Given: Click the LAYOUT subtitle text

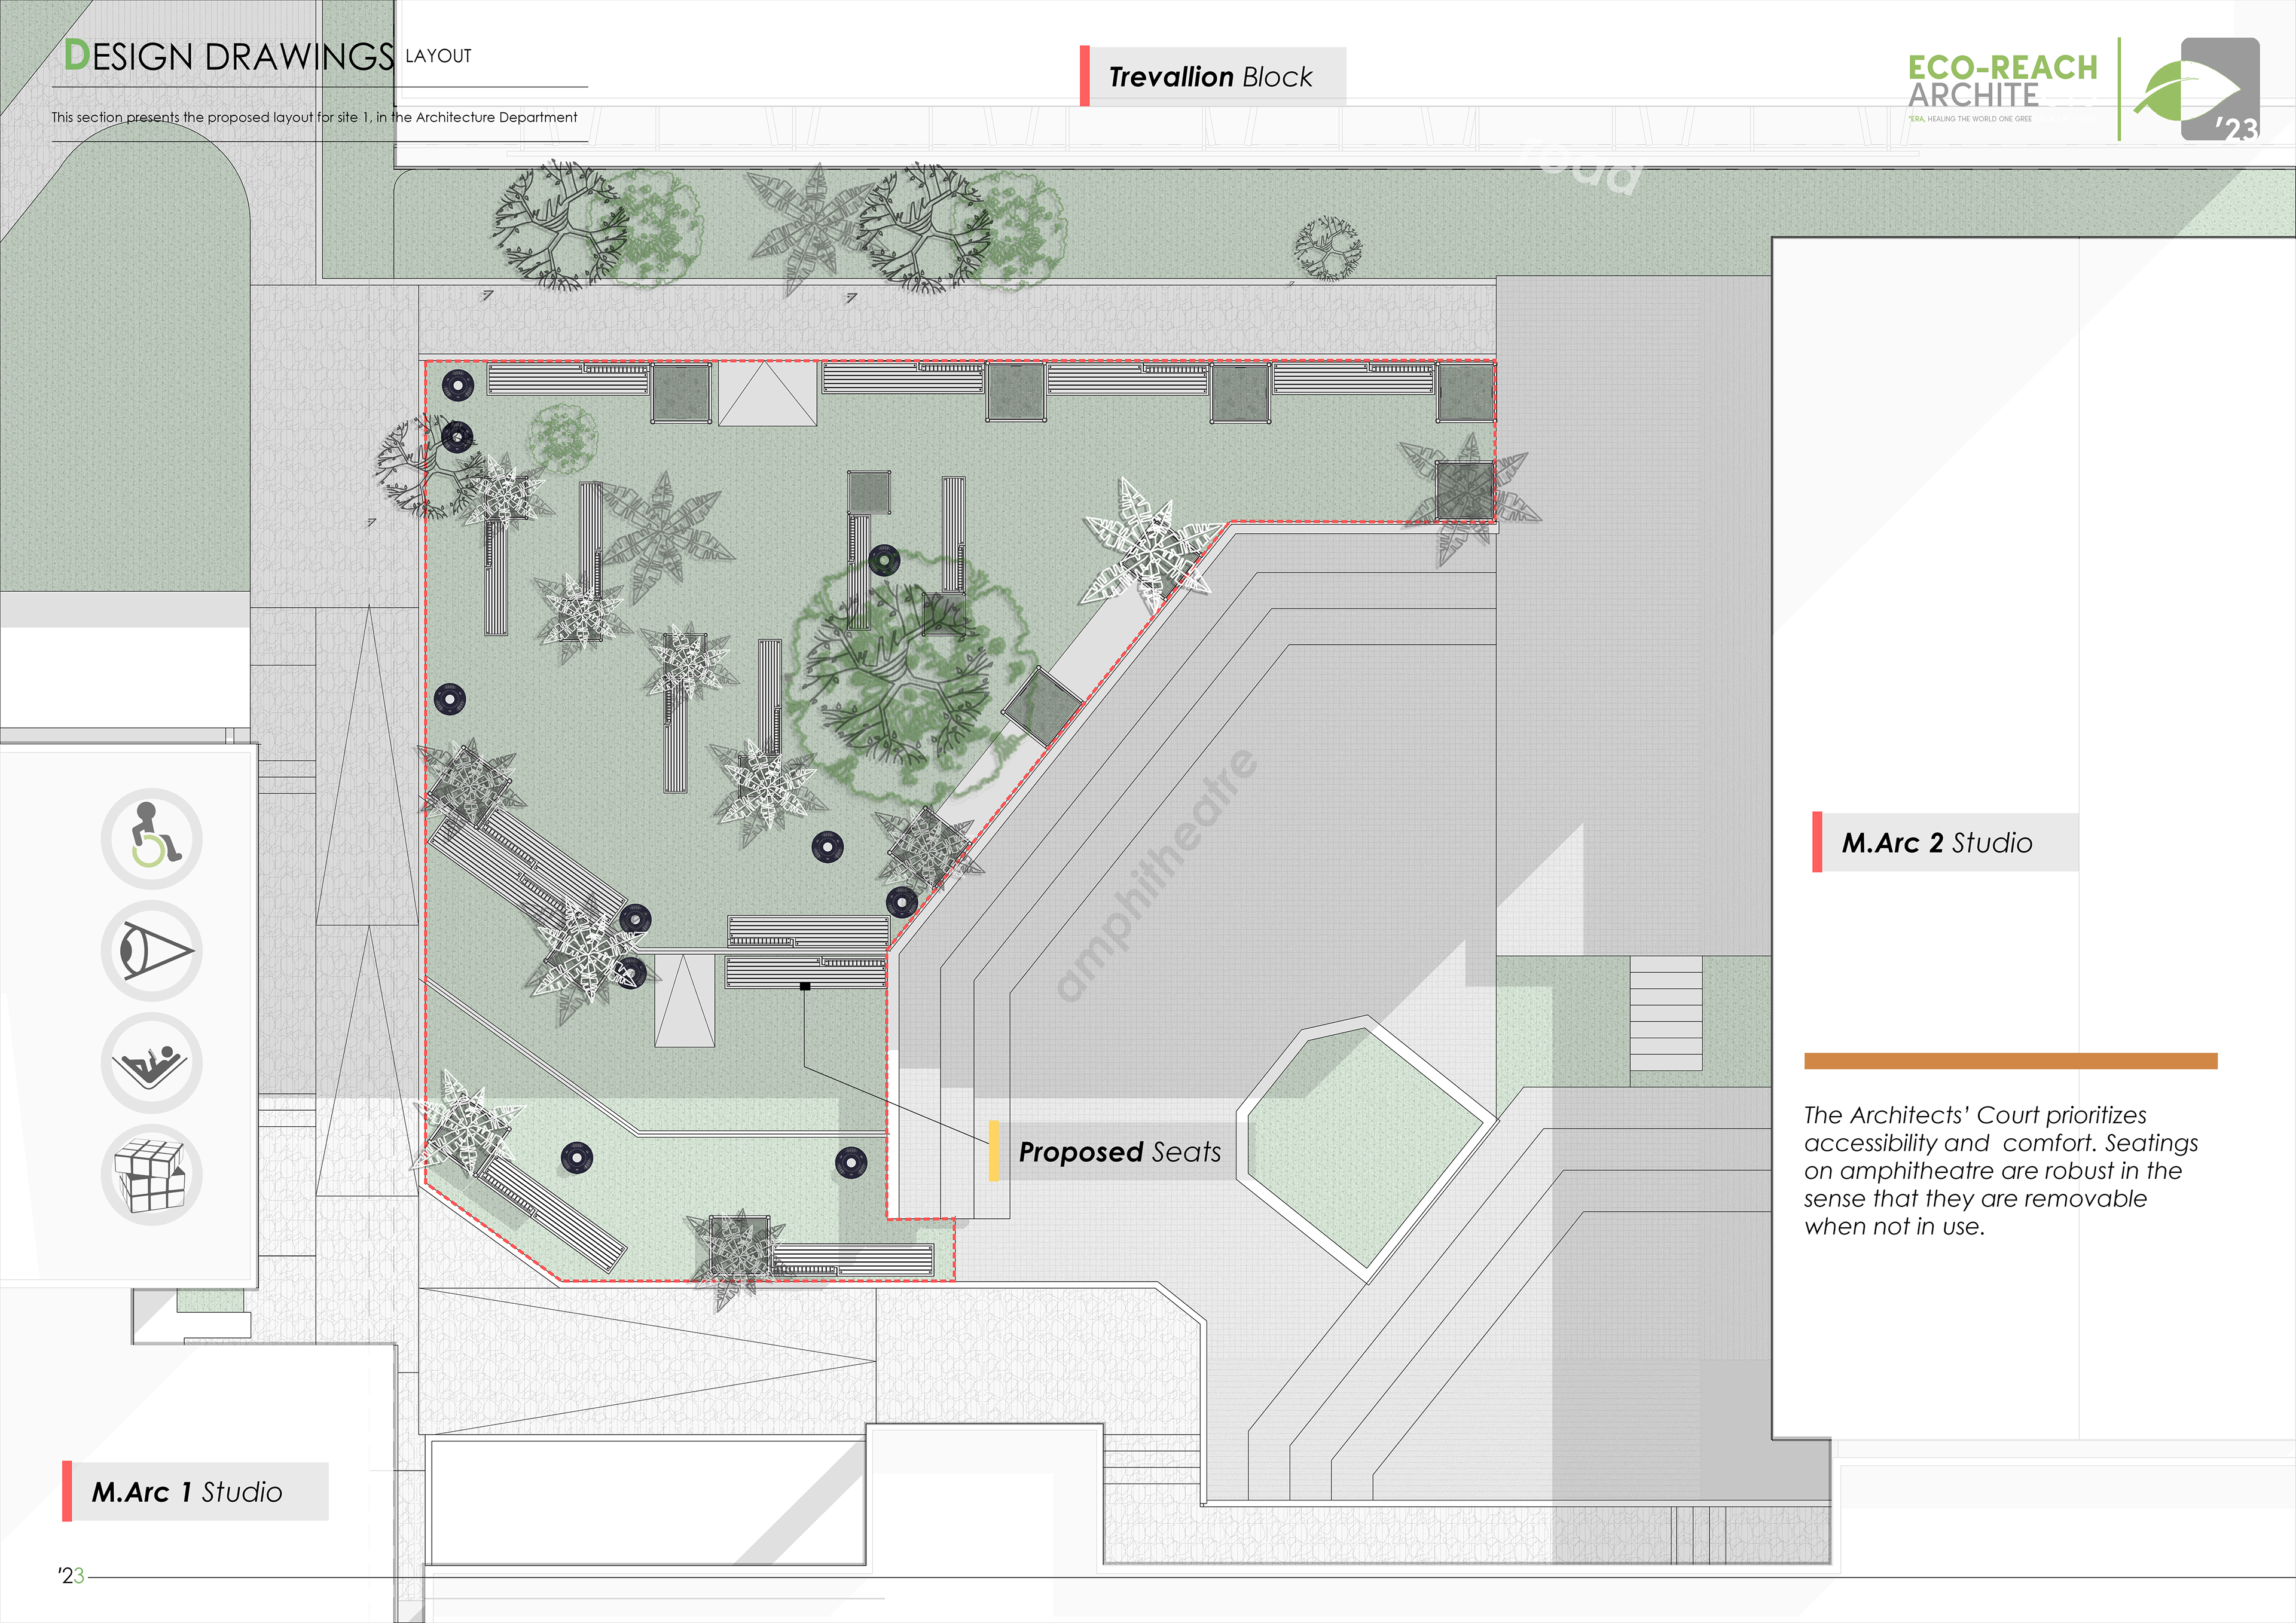Looking at the screenshot, I should point(438,56).
